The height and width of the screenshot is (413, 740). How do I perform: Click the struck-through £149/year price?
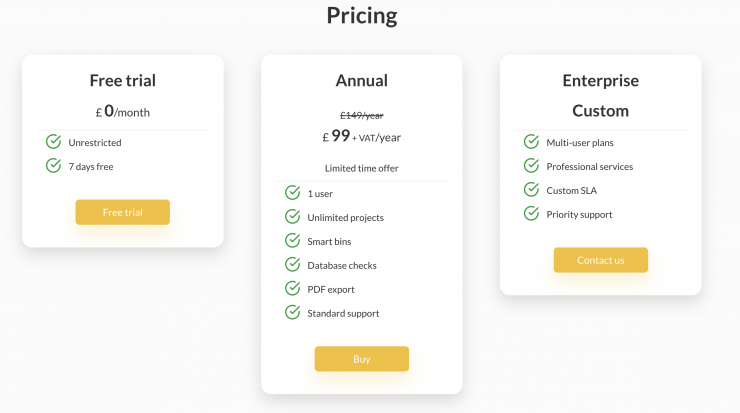coord(361,115)
